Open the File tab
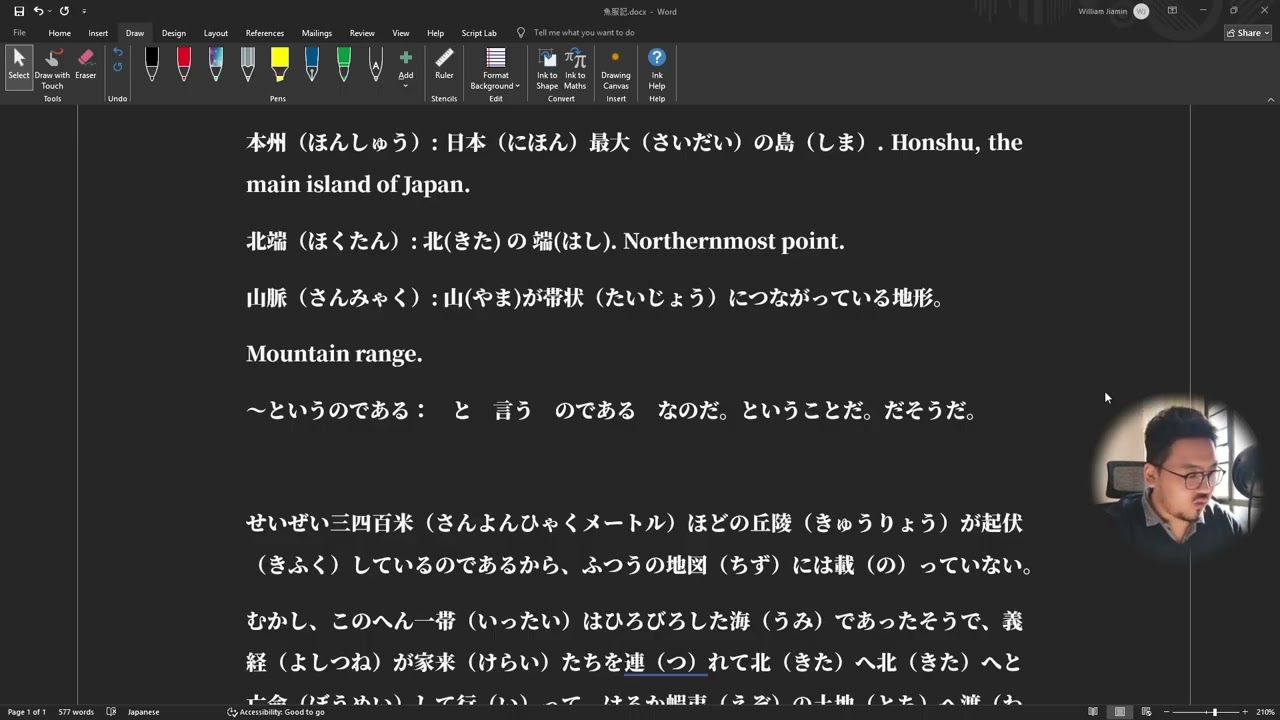The image size is (1280, 720). pos(19,33)
